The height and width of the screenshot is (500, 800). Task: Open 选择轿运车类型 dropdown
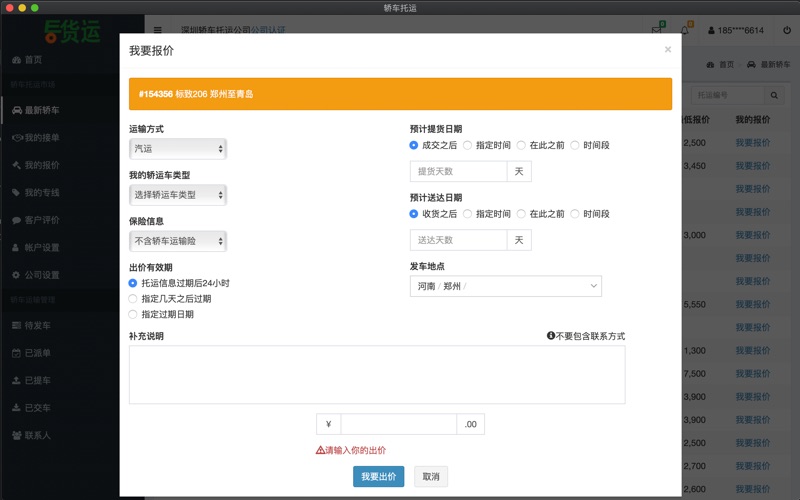tap(178, 194)
